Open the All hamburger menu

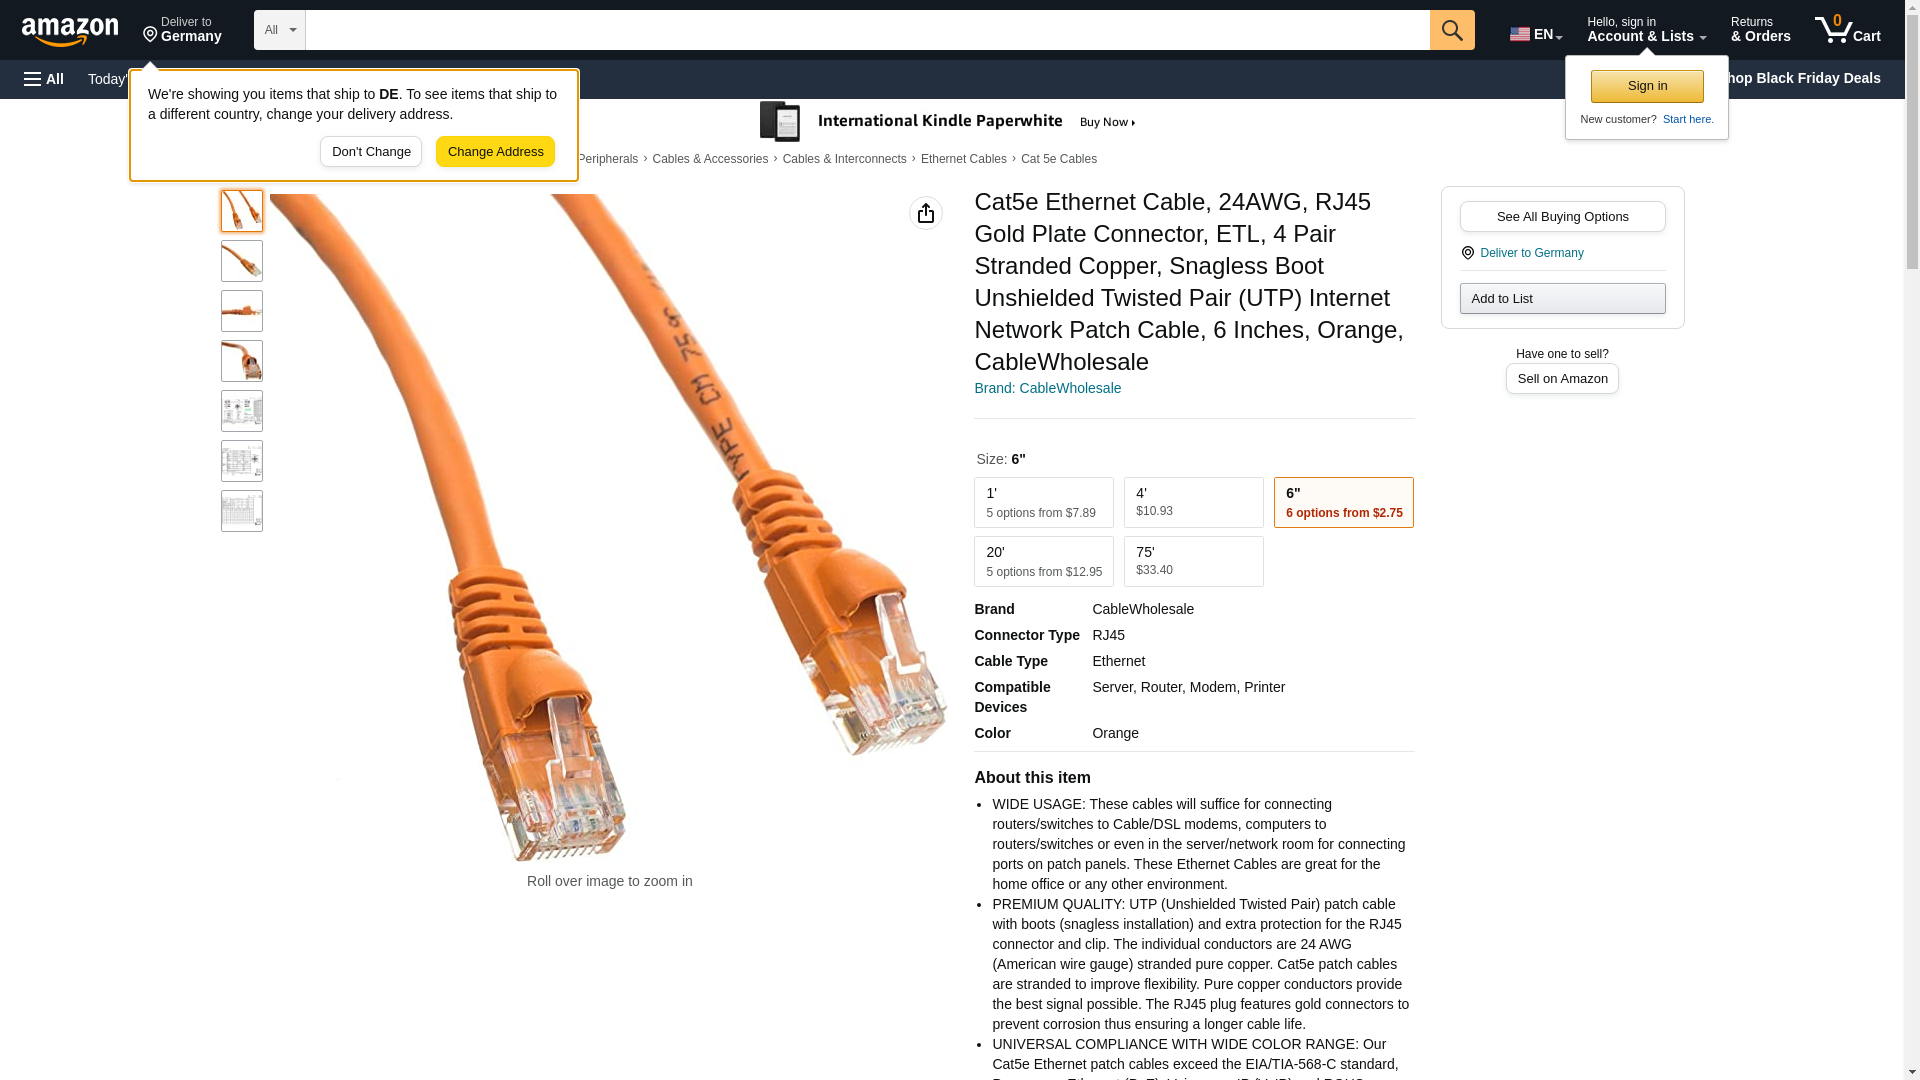pyautogui.click(x=44, y=79)
